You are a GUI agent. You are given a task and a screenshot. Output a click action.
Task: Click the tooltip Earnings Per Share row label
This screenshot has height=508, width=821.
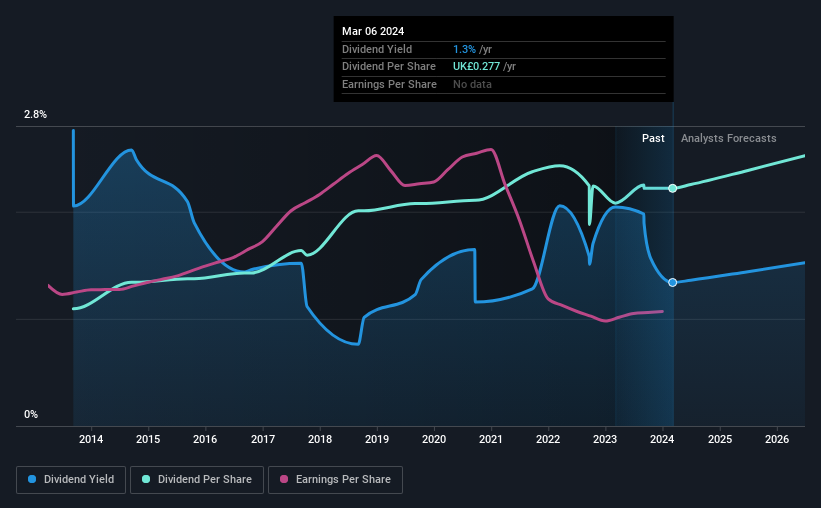pyautogui.click(x=389, y=84)
